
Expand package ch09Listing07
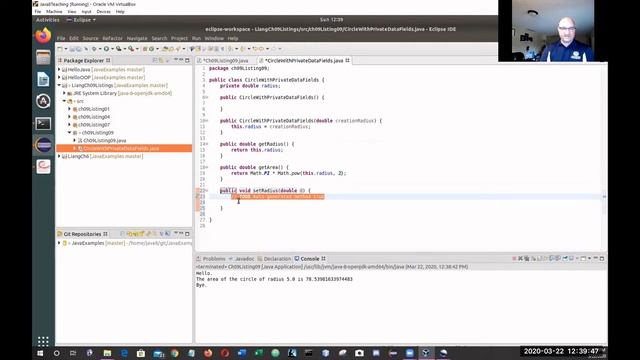tap(70, 124)
